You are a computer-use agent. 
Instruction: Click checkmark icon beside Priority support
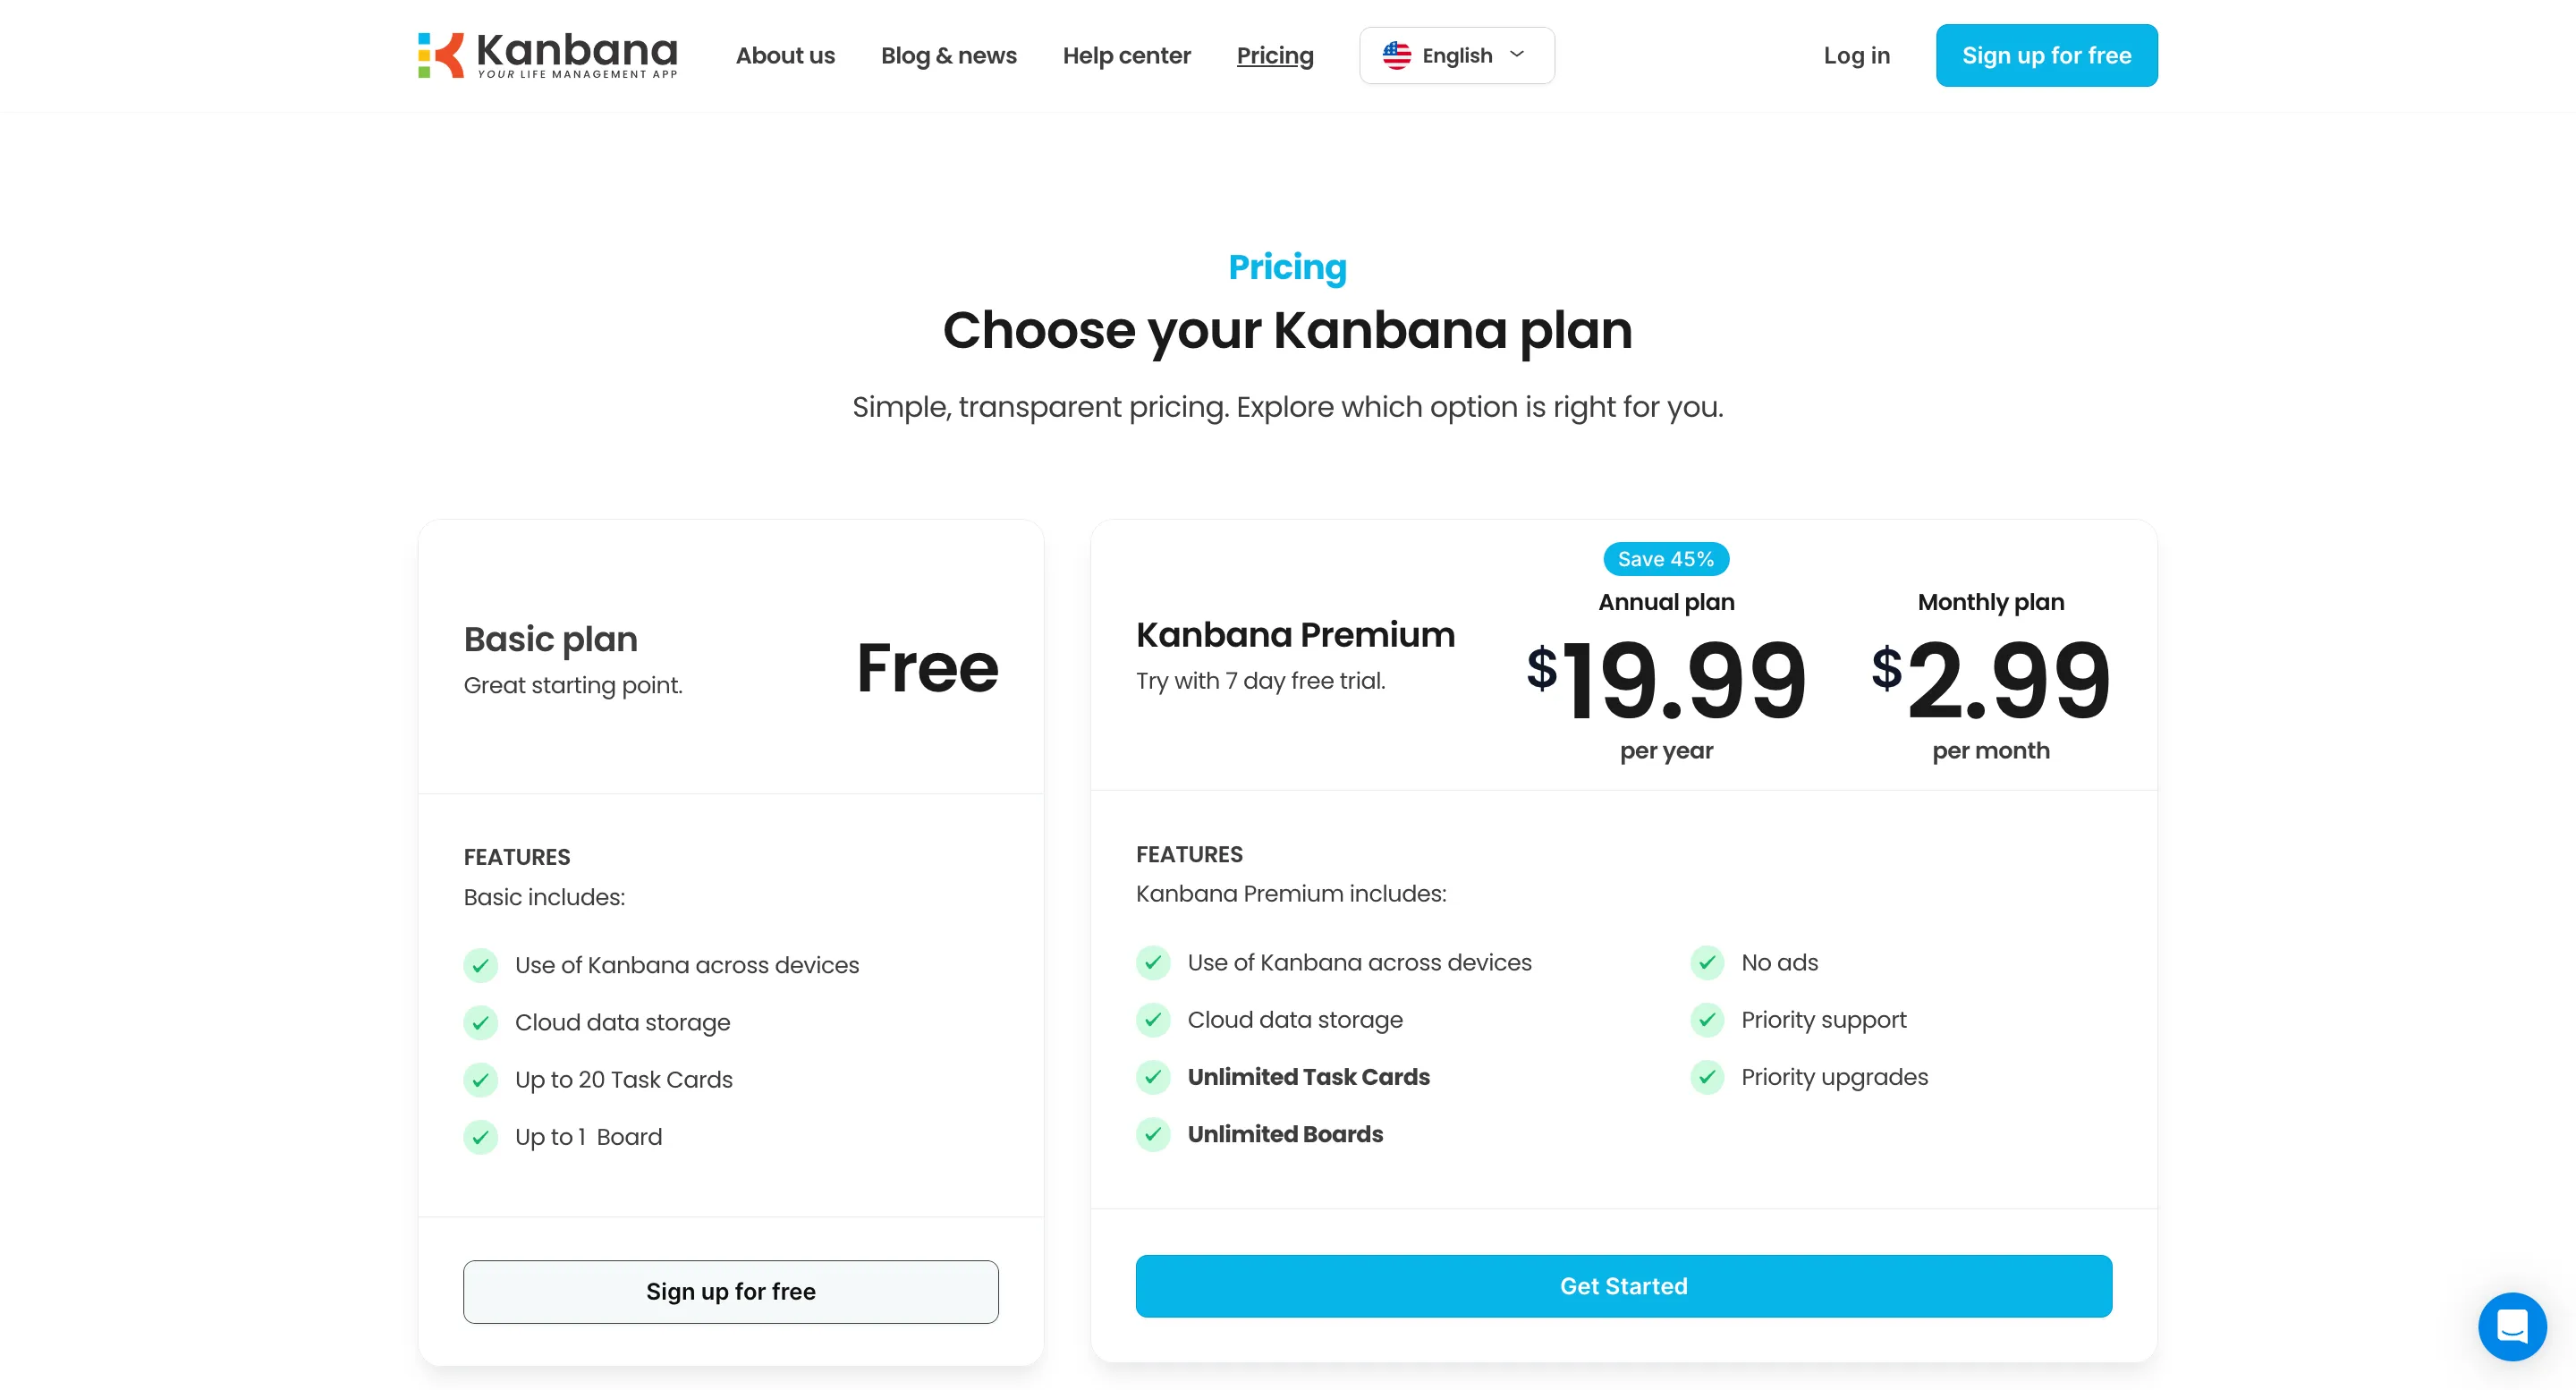[x=1707, y=1019]
